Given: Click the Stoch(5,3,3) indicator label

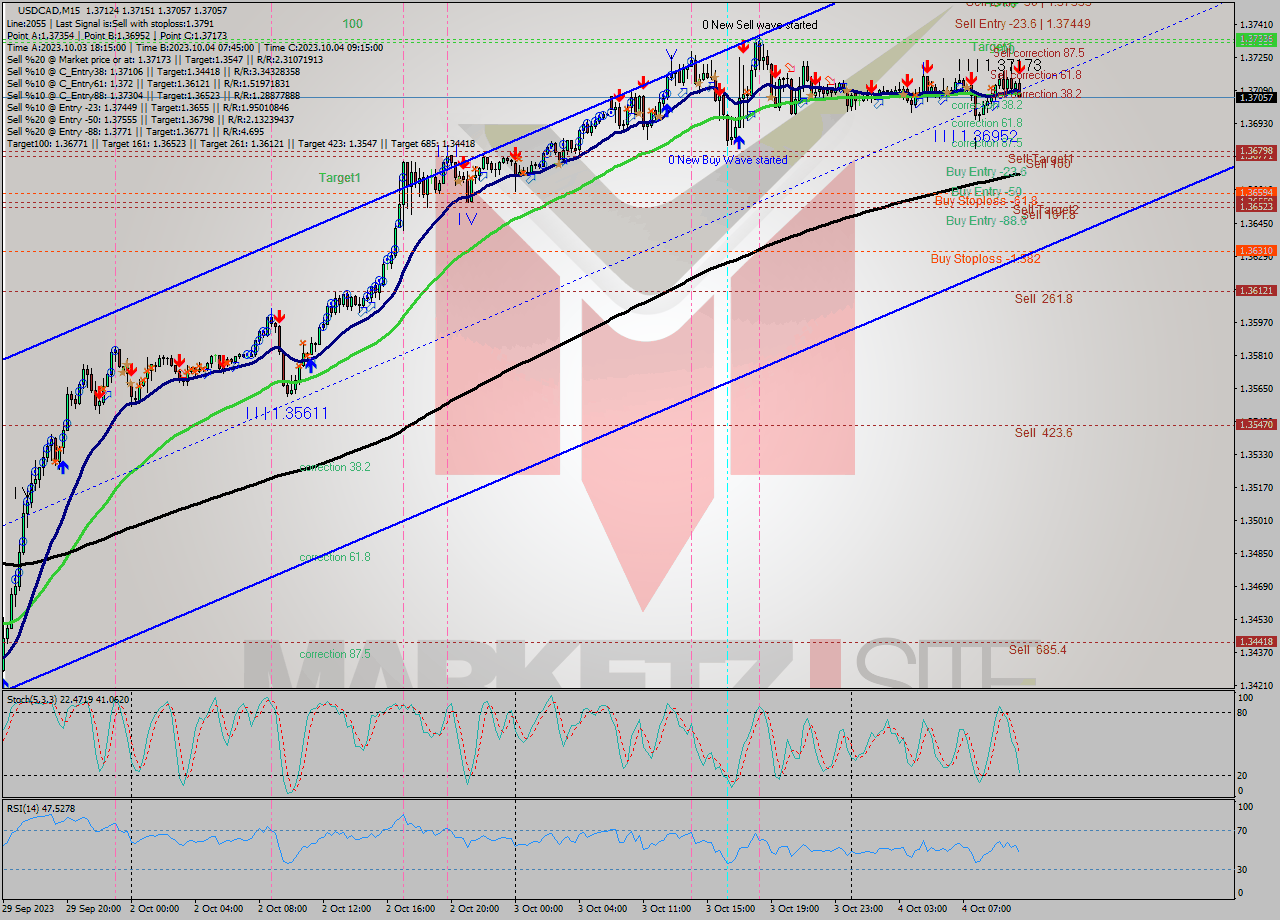Looking at the screenshot, I should 67,700.
